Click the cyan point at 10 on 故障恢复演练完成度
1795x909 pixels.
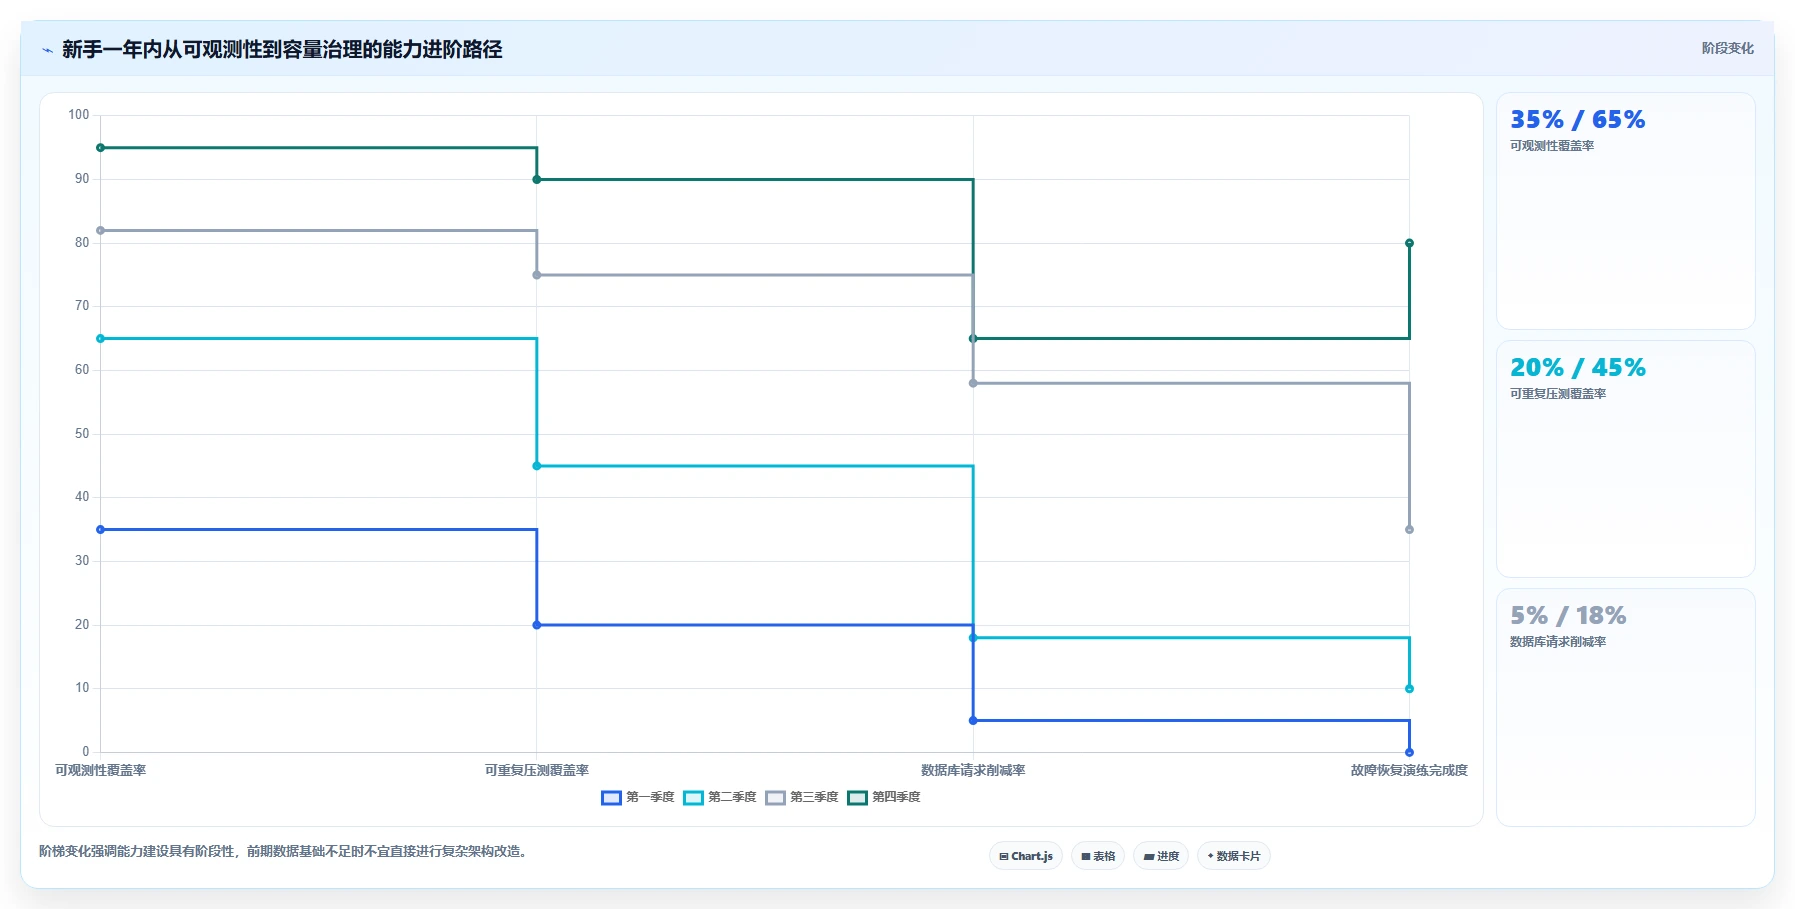click(1409, 689)
